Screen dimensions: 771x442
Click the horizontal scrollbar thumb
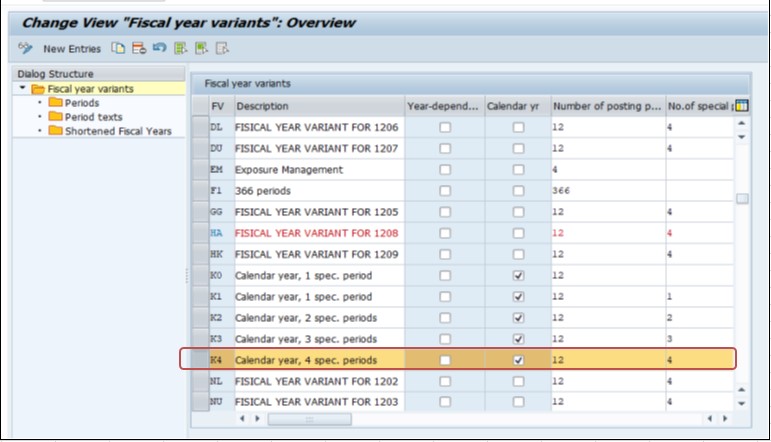[x=309, y=419]
